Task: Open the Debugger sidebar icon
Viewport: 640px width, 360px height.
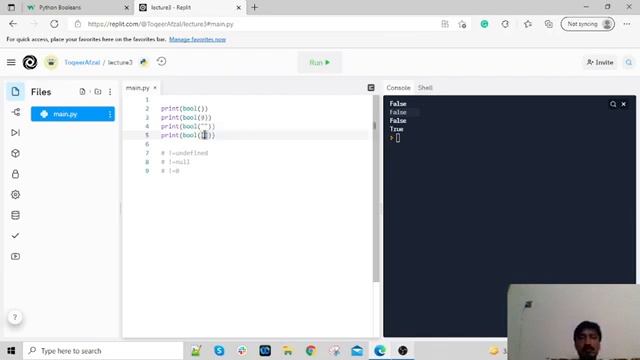Action: coord(16,133)
